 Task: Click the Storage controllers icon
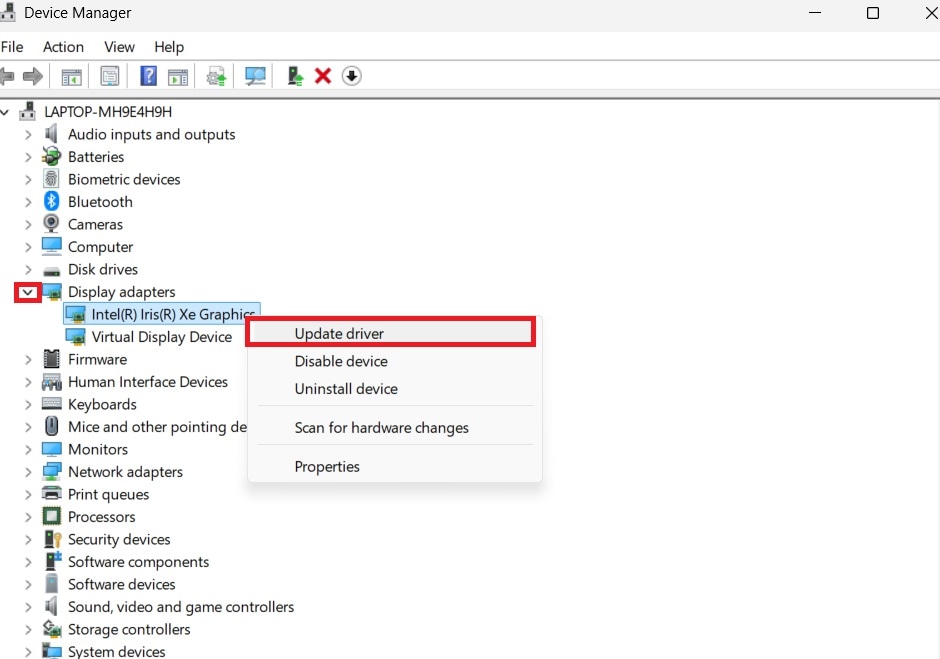(52, 628)
